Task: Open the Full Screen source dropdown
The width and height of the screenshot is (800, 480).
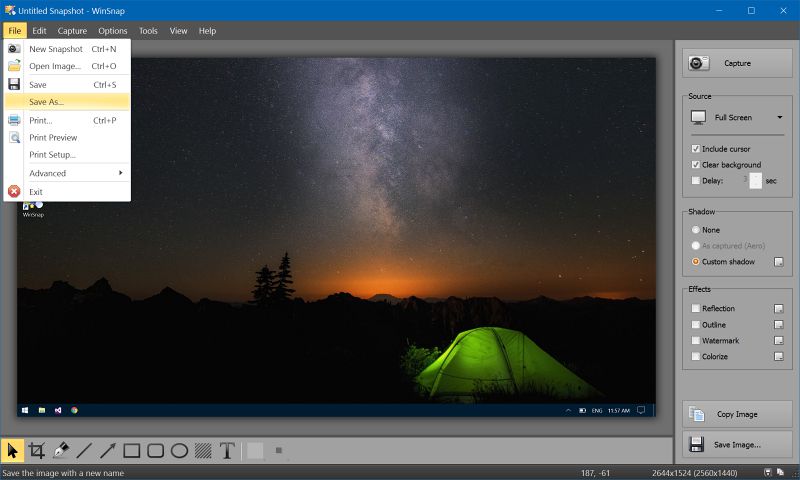Action: (x=738, y=117)
